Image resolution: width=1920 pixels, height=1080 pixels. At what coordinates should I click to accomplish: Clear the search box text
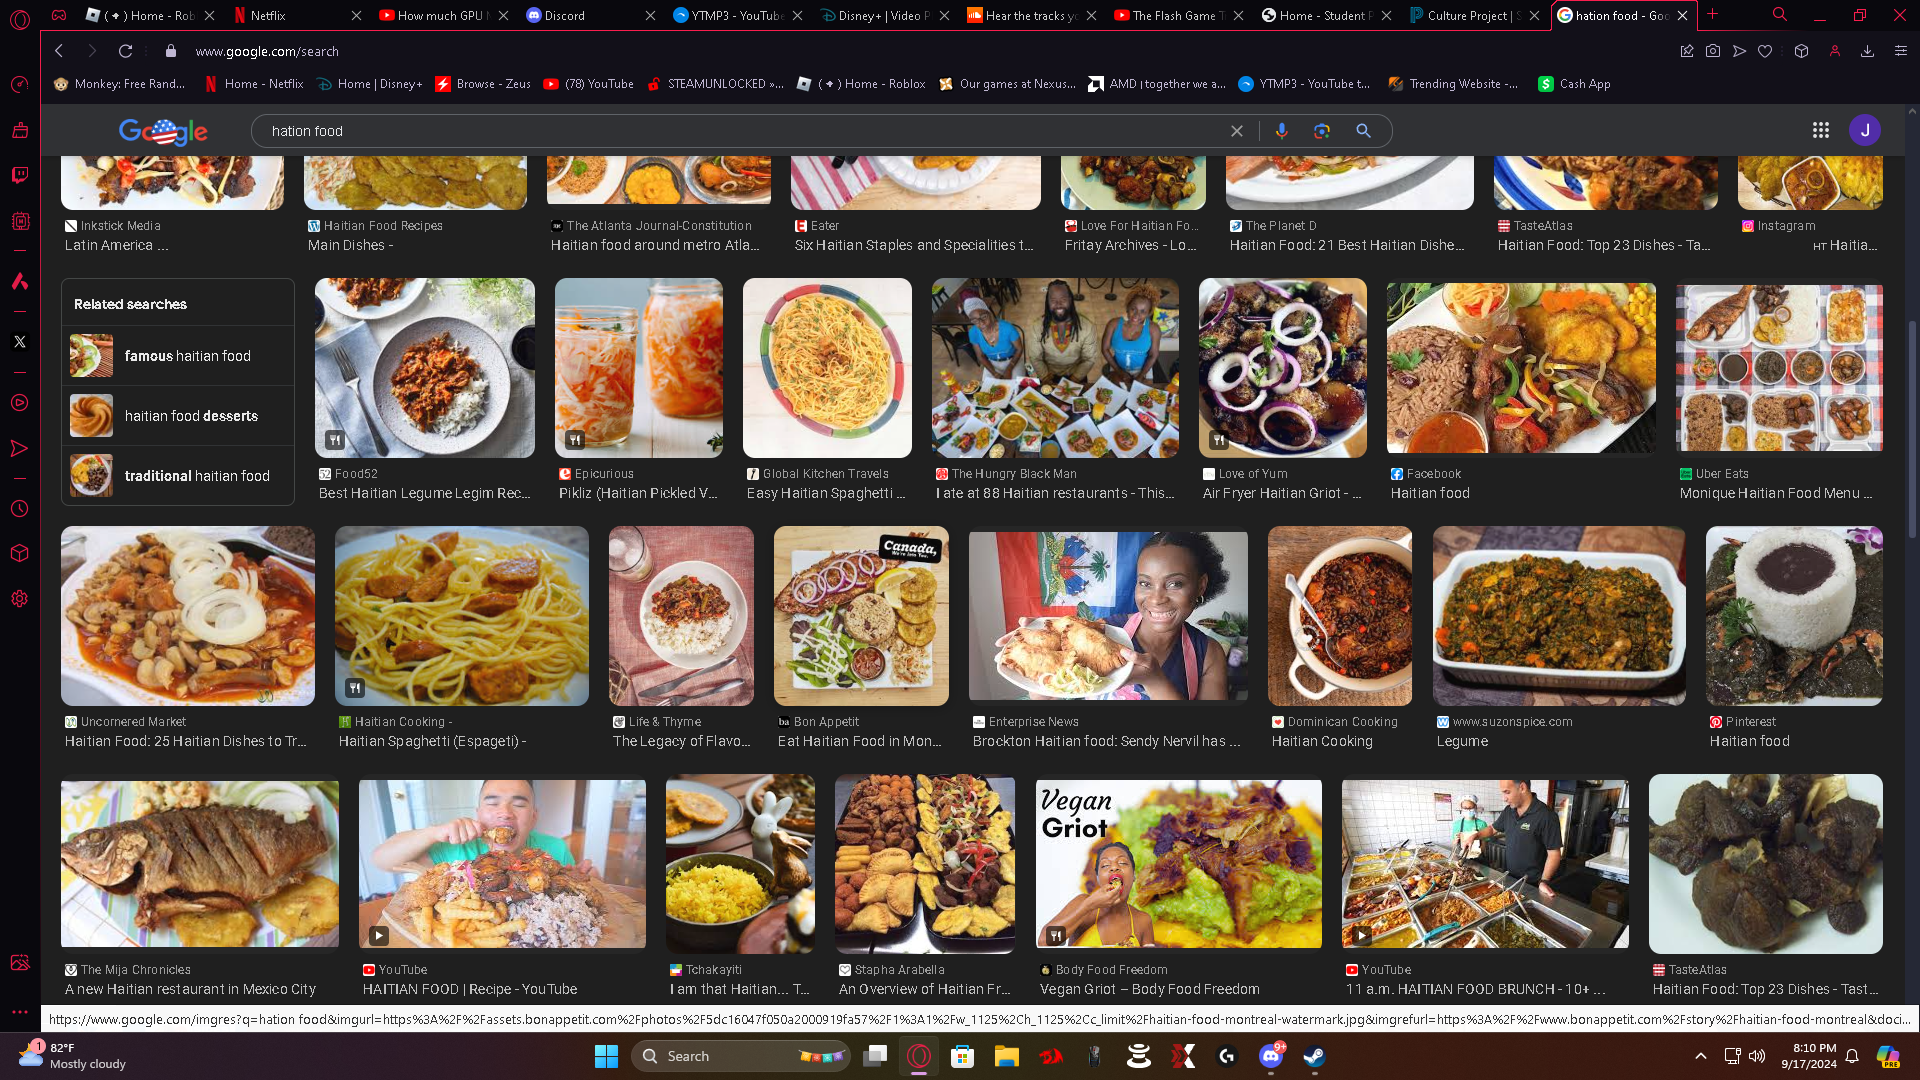(x=1237, y=131)
